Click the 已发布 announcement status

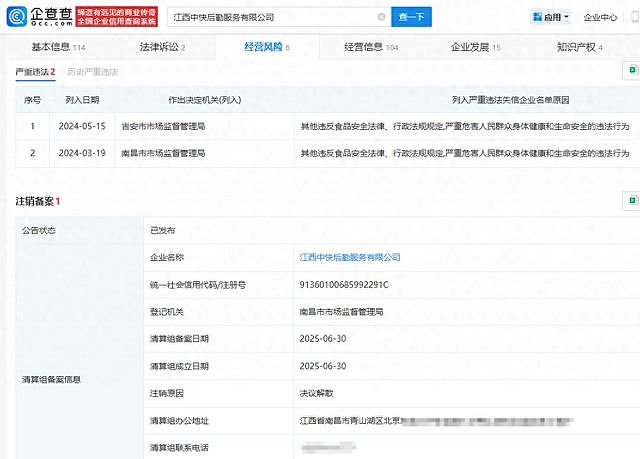point(162,230)
